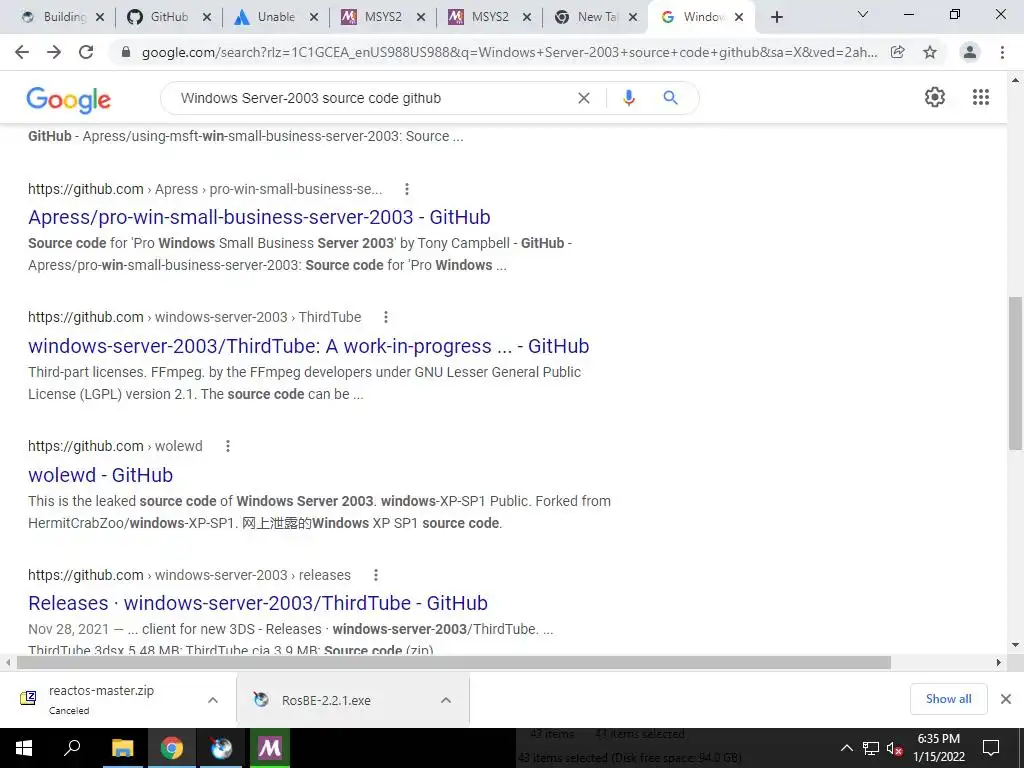Click the vertical scrollbar thumb
The image size is (1024, 768).
pyautogui.click(x=1015, y=373)
